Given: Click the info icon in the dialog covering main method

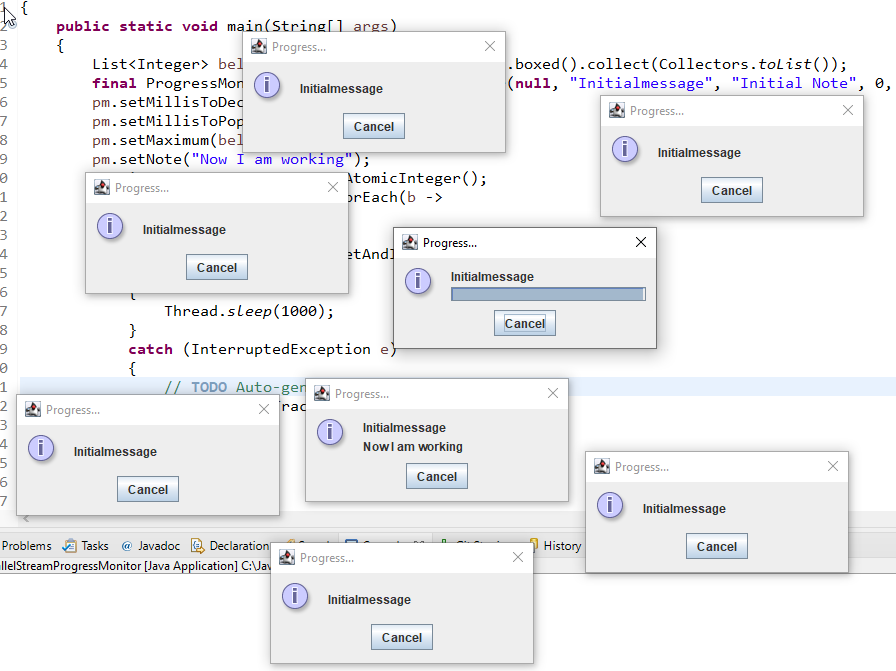Looking at the screenshot, I should pyautogui.click(x=267, y=85).
